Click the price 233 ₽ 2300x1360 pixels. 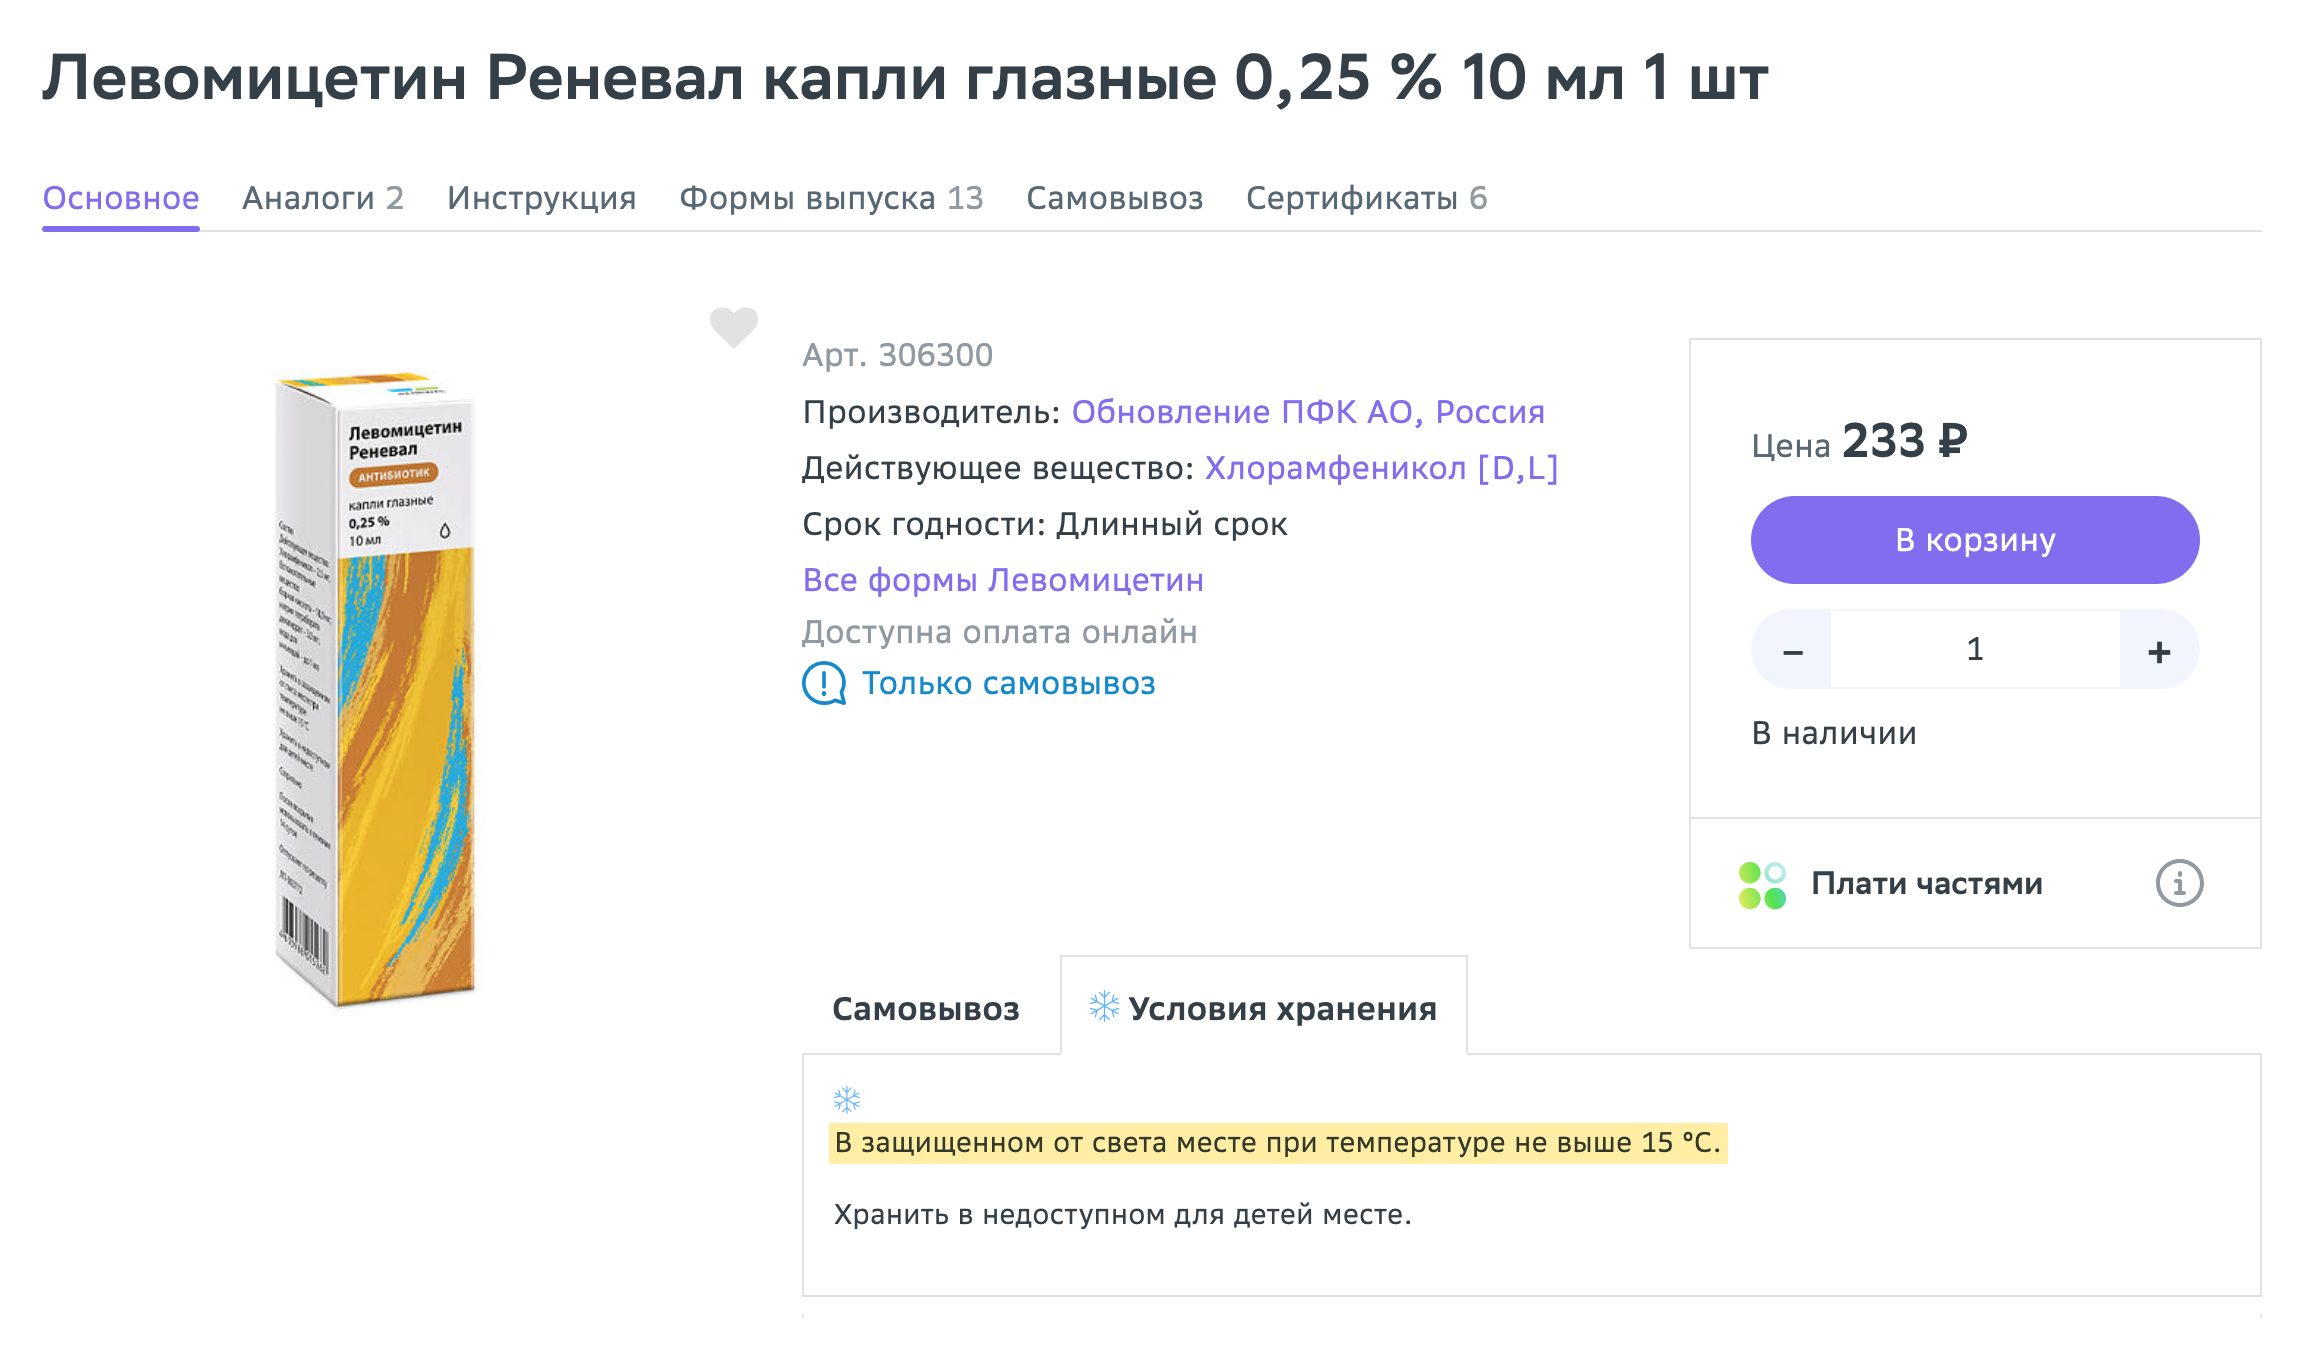click(1905, 441)
